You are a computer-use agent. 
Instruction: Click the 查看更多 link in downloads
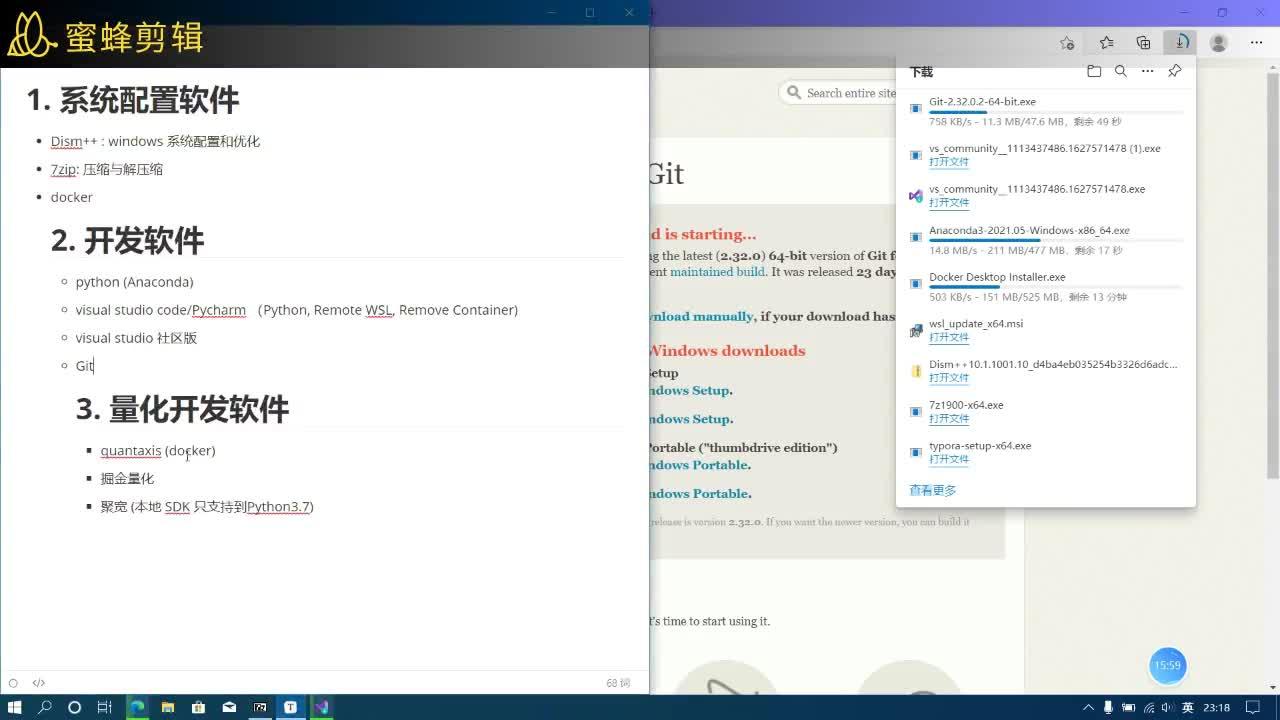pyautogui.click(x=933, y=490)
